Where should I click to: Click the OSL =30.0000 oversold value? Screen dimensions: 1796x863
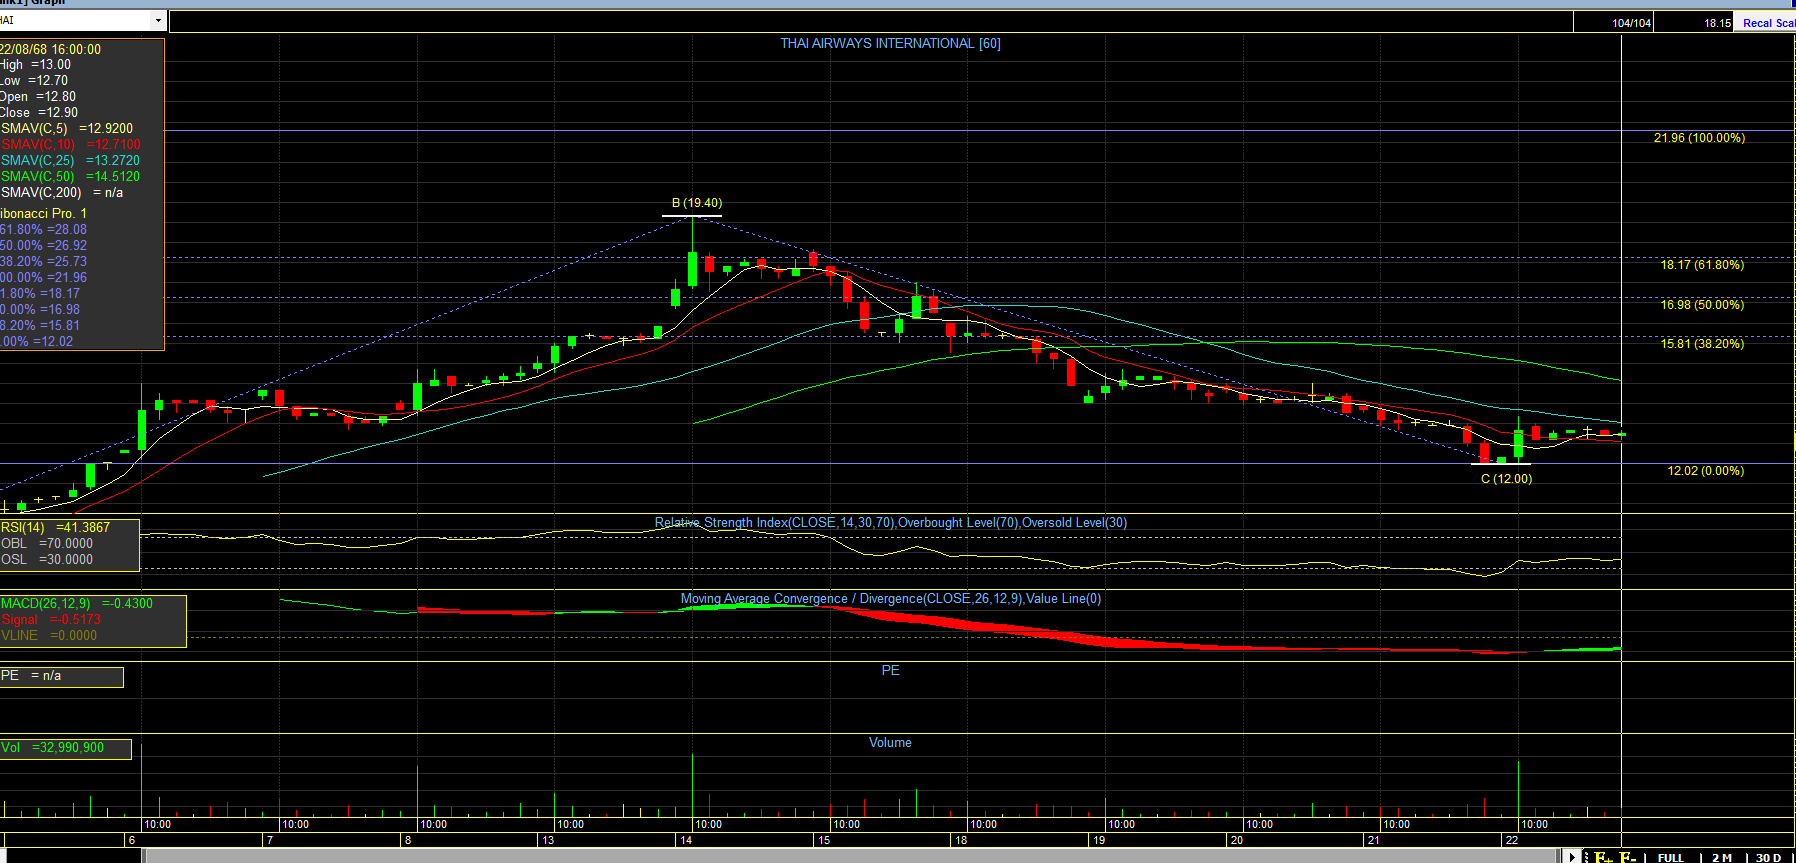point(47,560)
